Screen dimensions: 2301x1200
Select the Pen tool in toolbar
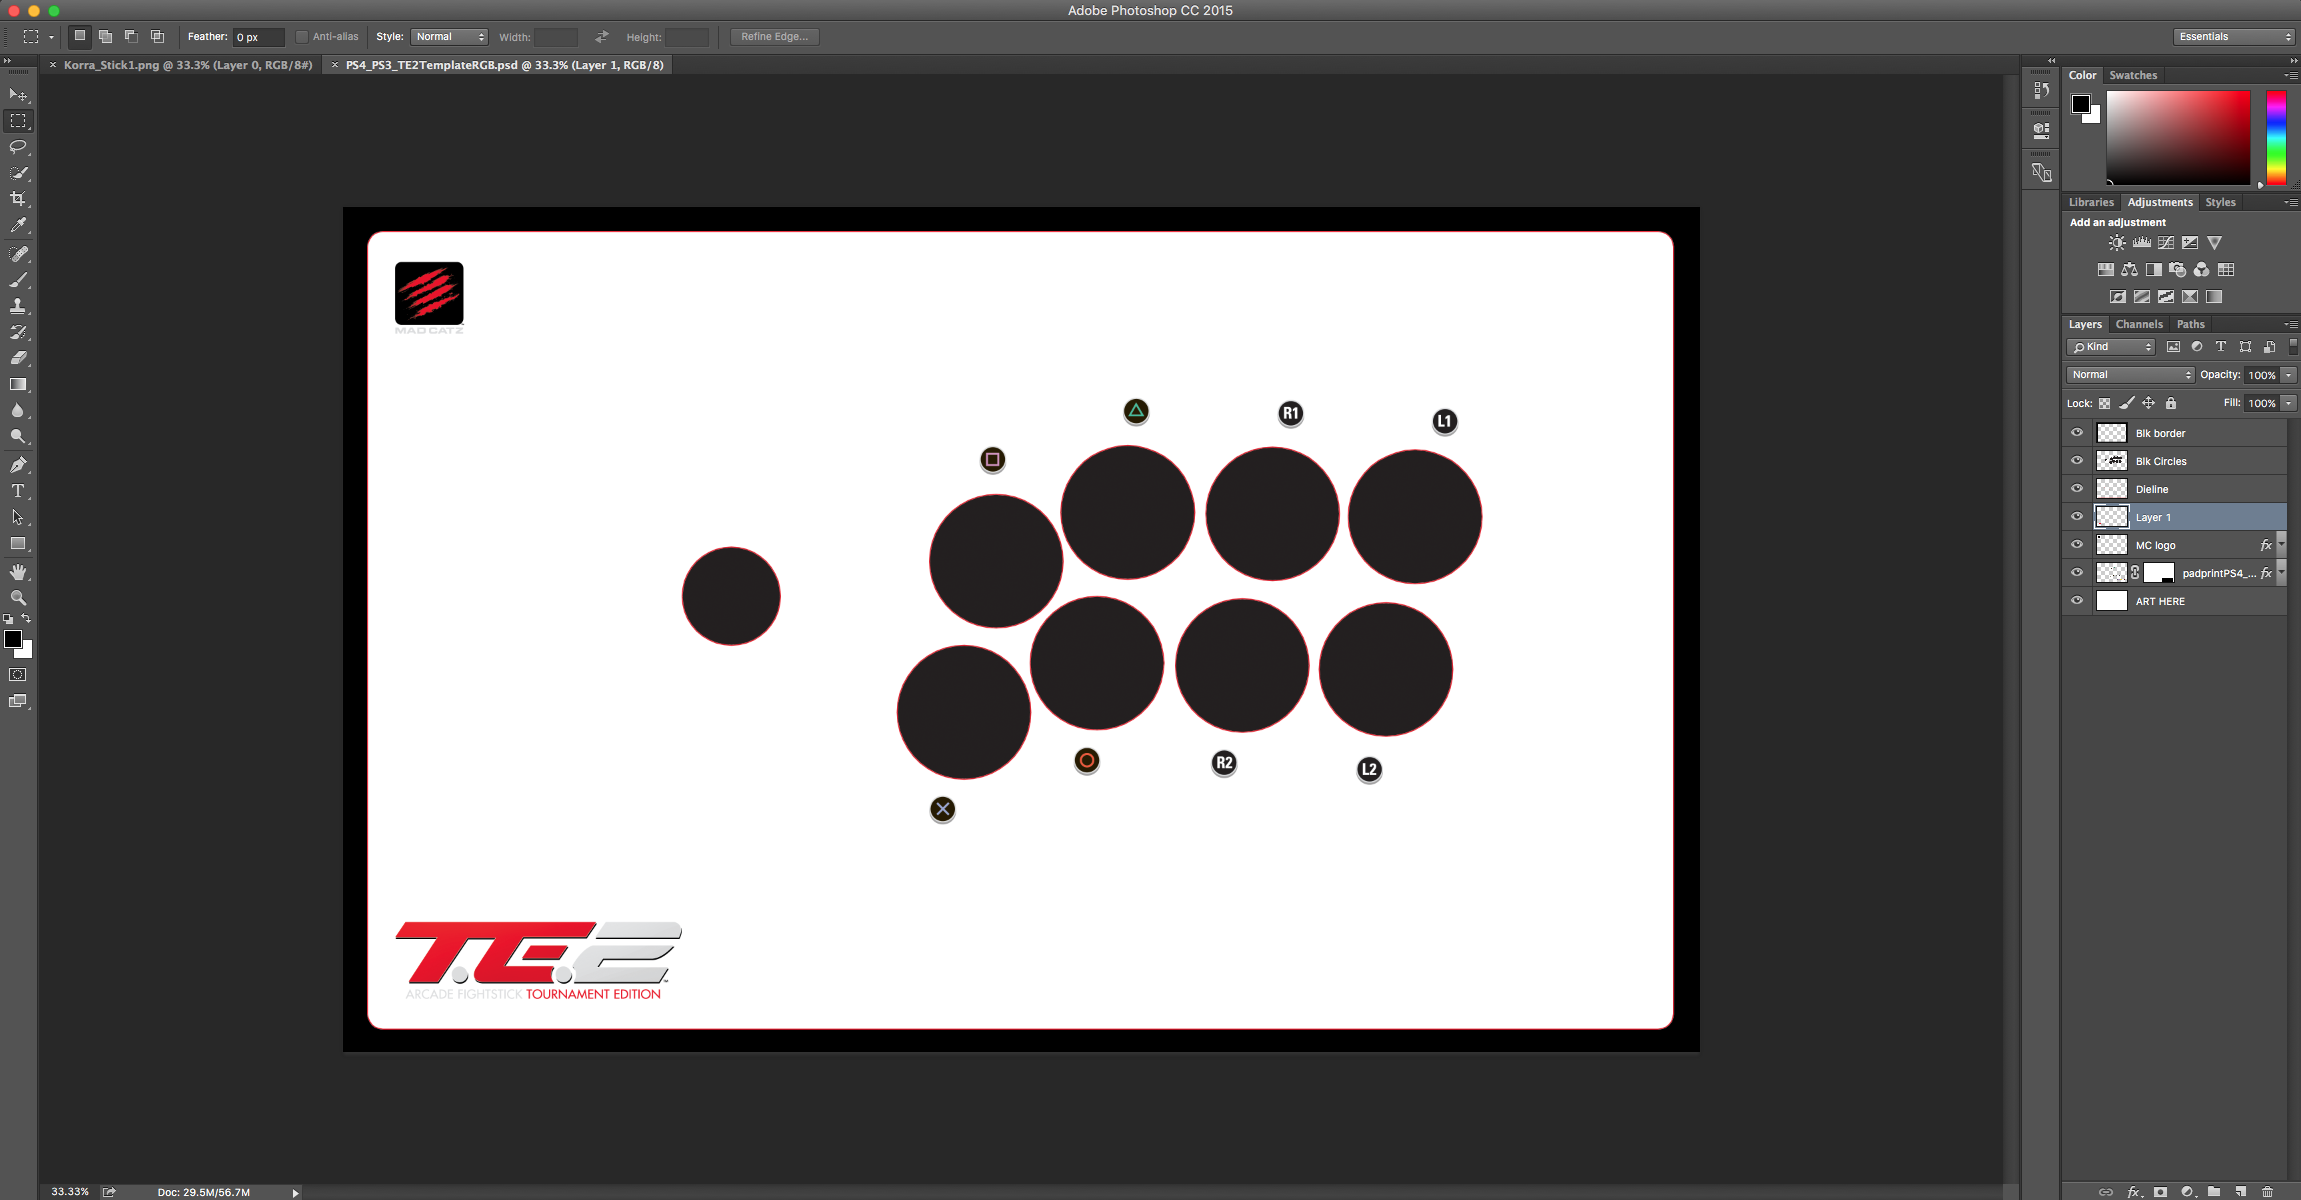click(20, 465)
